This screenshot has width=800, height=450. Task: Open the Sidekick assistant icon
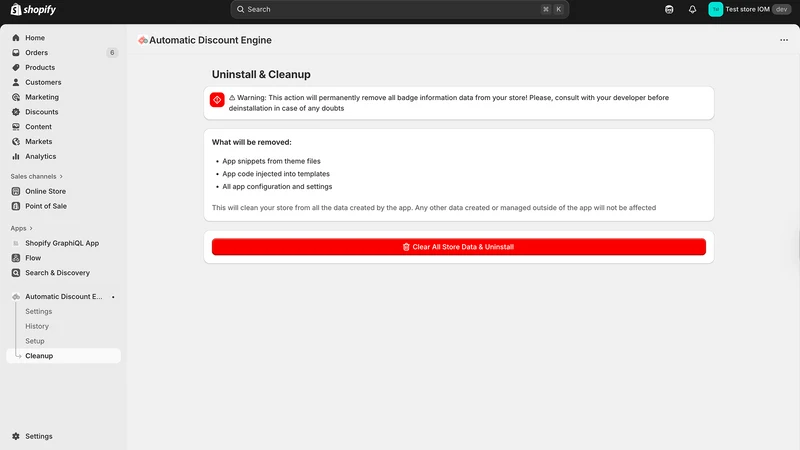point(669,9)
